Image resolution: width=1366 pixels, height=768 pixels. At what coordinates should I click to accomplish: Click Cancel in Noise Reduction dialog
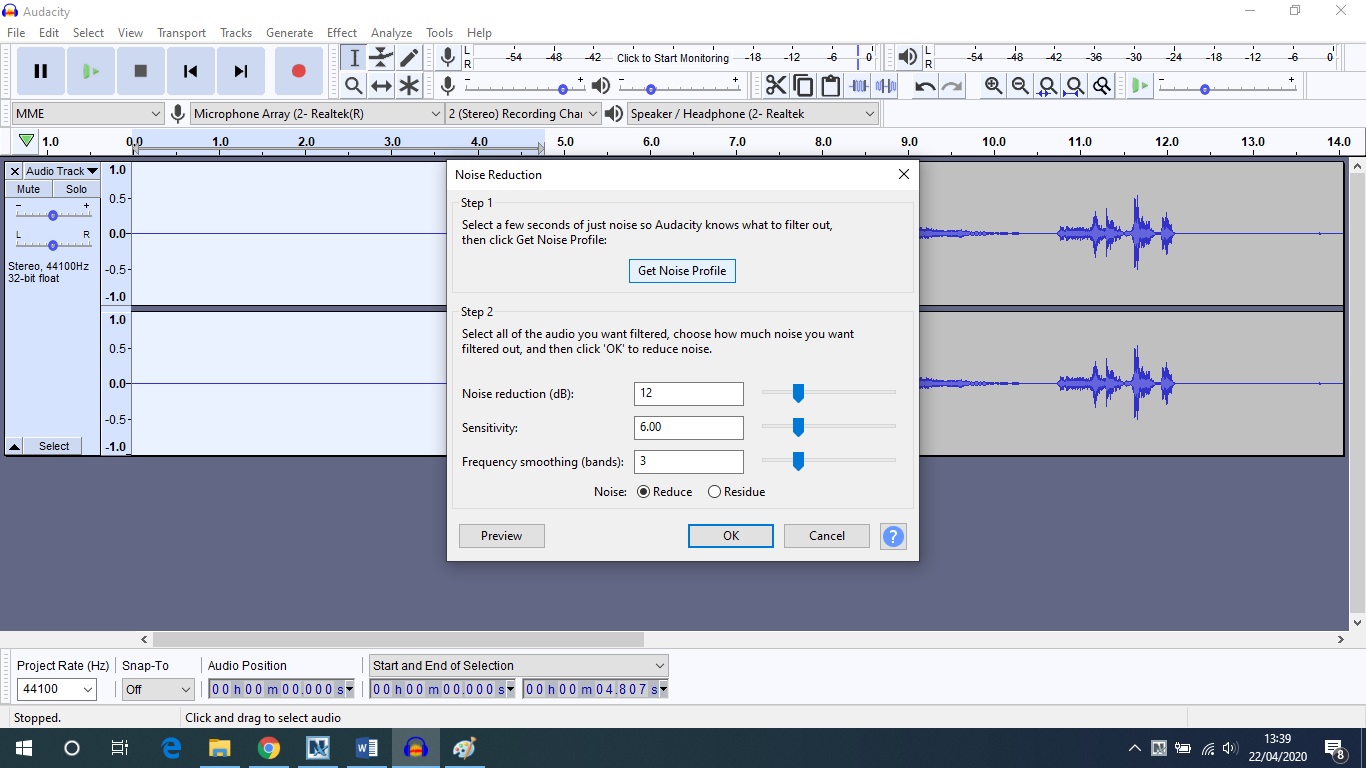[827, 536]
